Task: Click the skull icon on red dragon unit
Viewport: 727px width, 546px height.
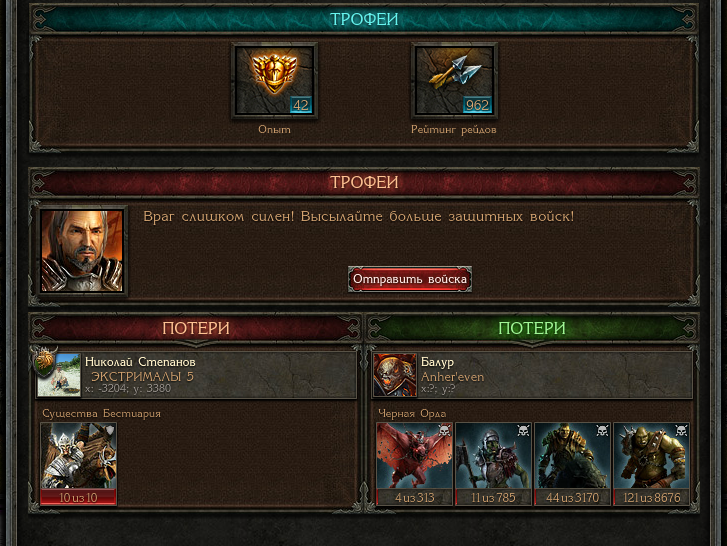Action: coord(445,431)
